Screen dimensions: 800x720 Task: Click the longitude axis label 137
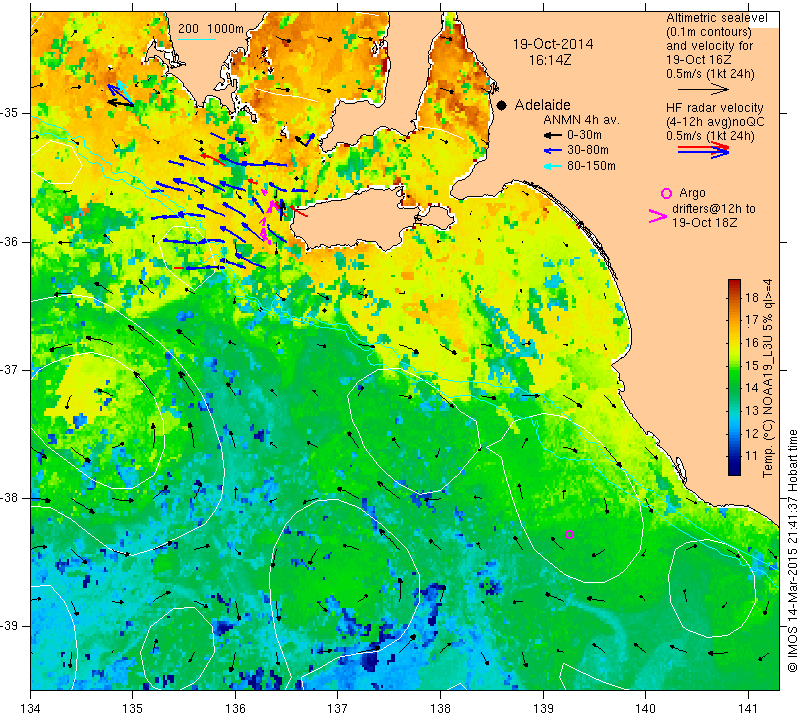click(338, 708)
